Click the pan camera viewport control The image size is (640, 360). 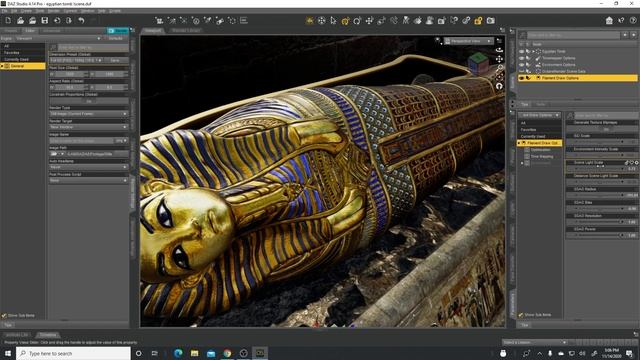click(x=499, y=59)
